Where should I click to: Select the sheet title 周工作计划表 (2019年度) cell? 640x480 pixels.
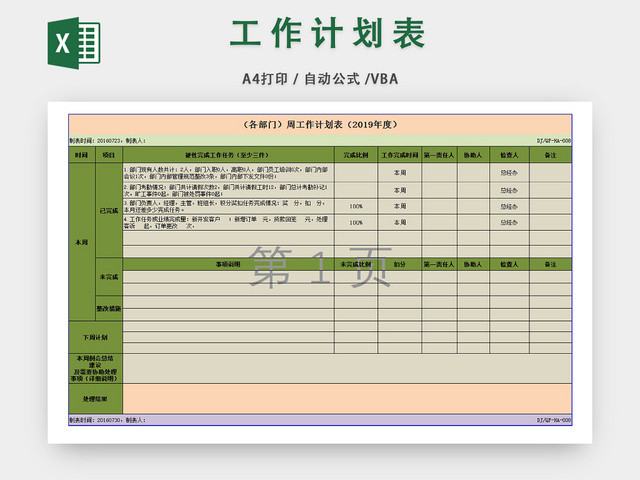tap(320, 125)
